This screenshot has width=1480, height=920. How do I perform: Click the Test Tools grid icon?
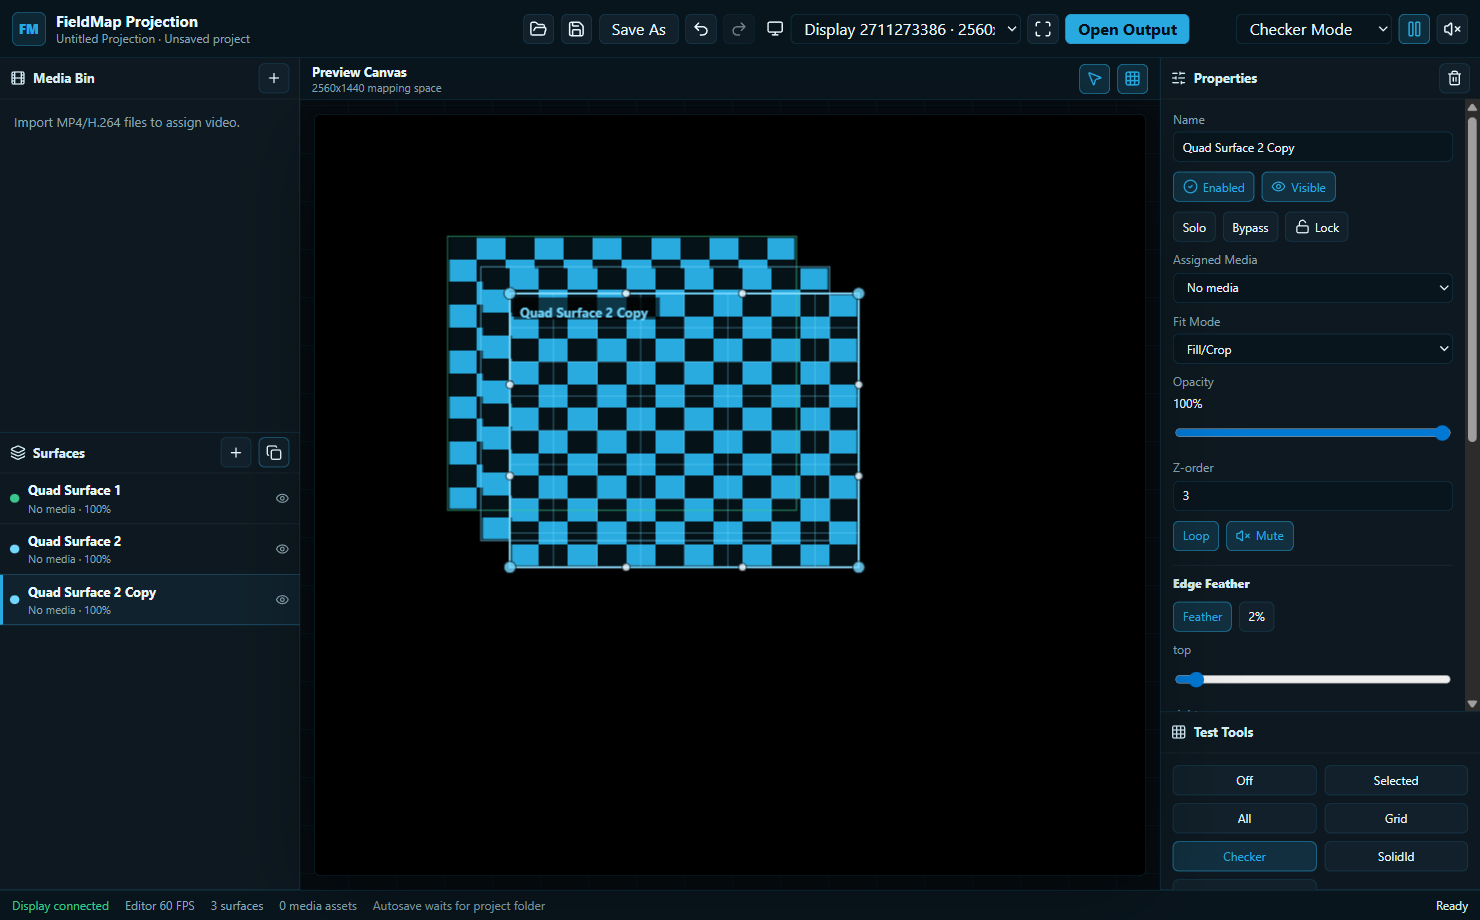click(x=1179, y=732)
